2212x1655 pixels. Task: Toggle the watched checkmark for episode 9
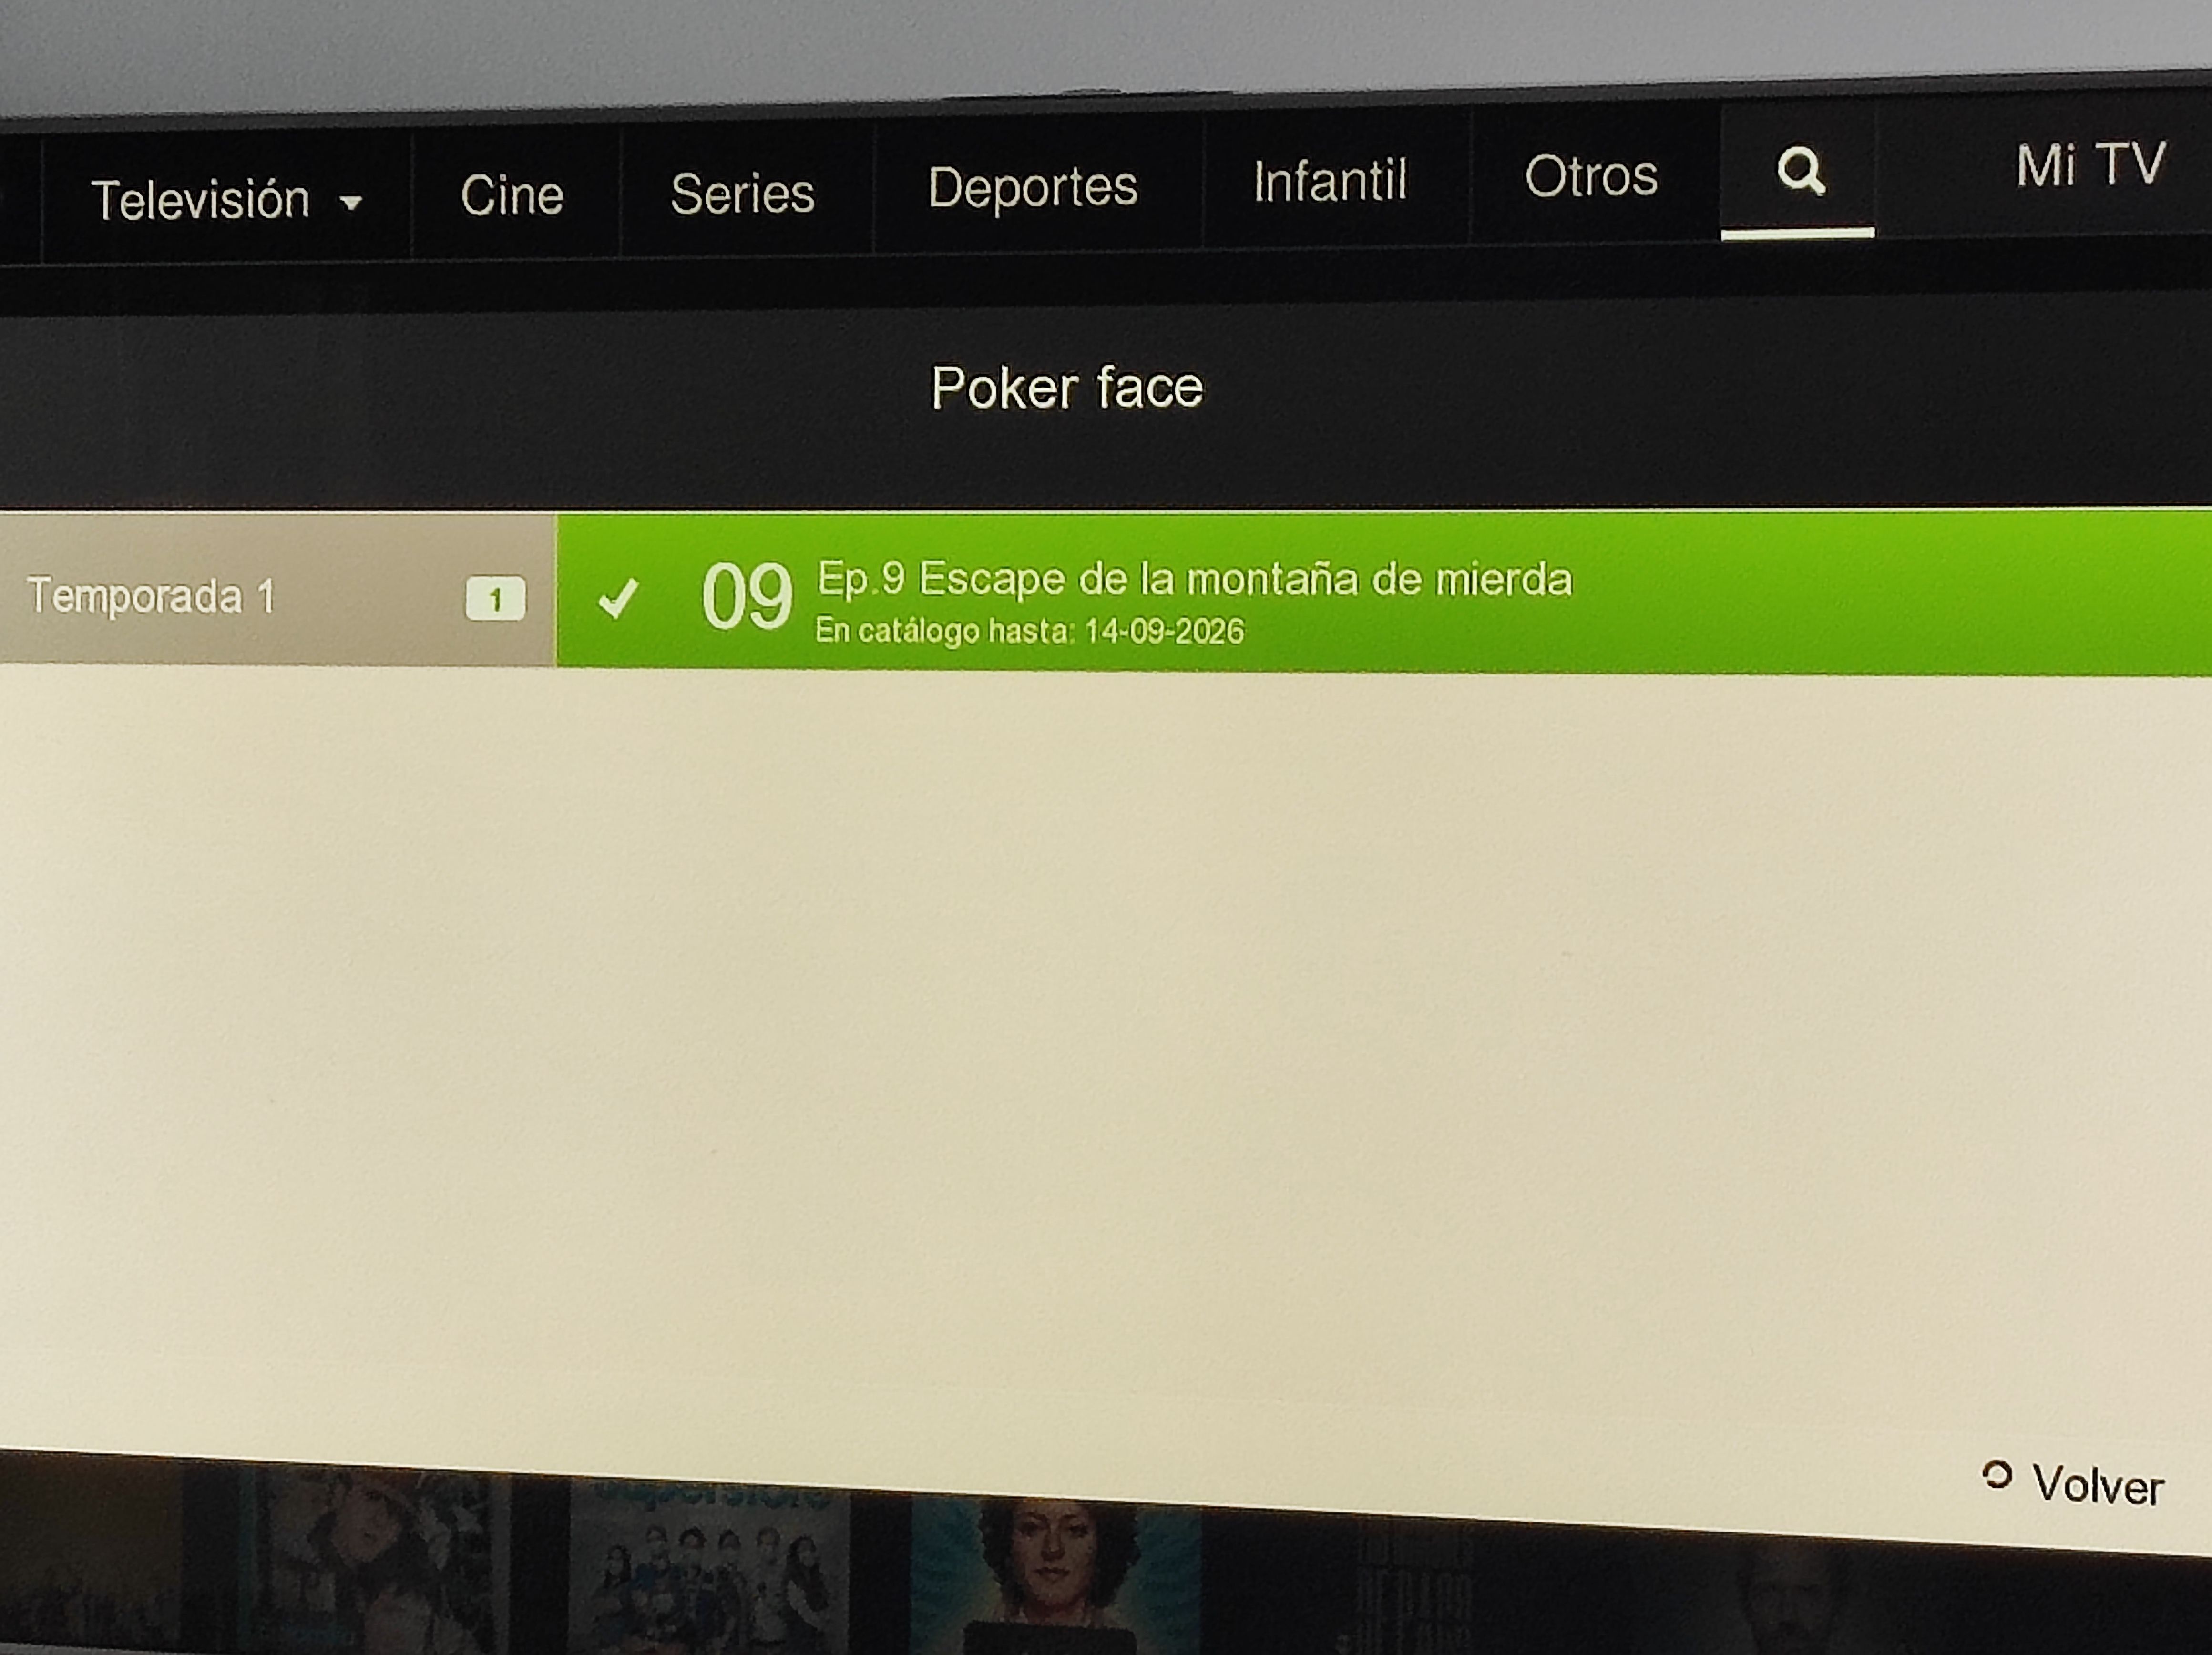pos(618,599)
